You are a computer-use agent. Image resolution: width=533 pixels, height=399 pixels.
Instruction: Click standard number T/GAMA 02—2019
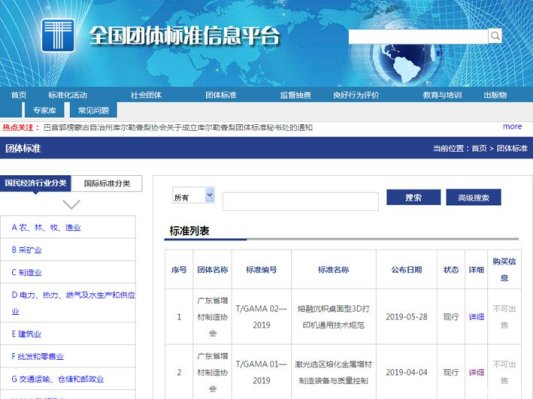click(261, 317)
